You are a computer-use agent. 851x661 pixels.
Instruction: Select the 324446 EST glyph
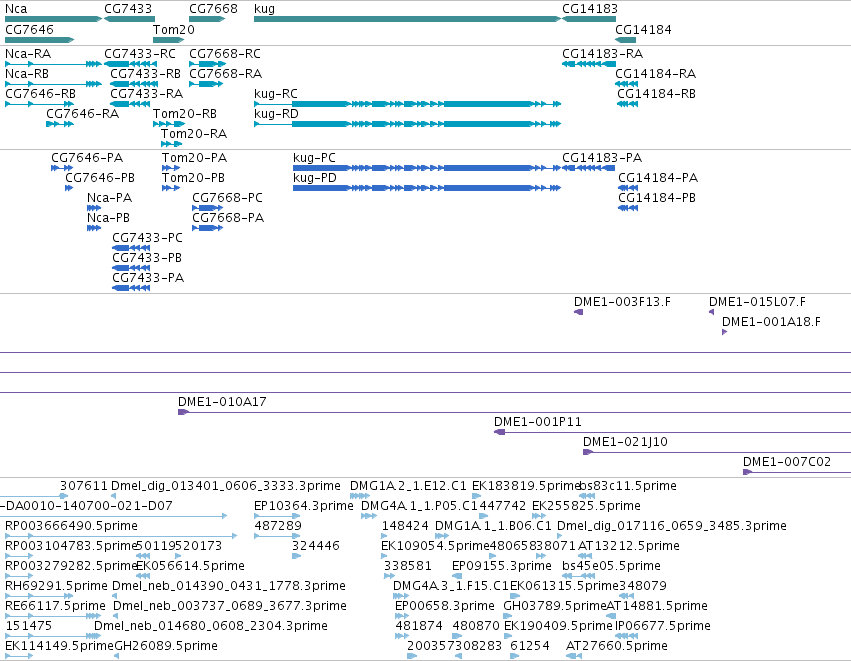(296, 556)
